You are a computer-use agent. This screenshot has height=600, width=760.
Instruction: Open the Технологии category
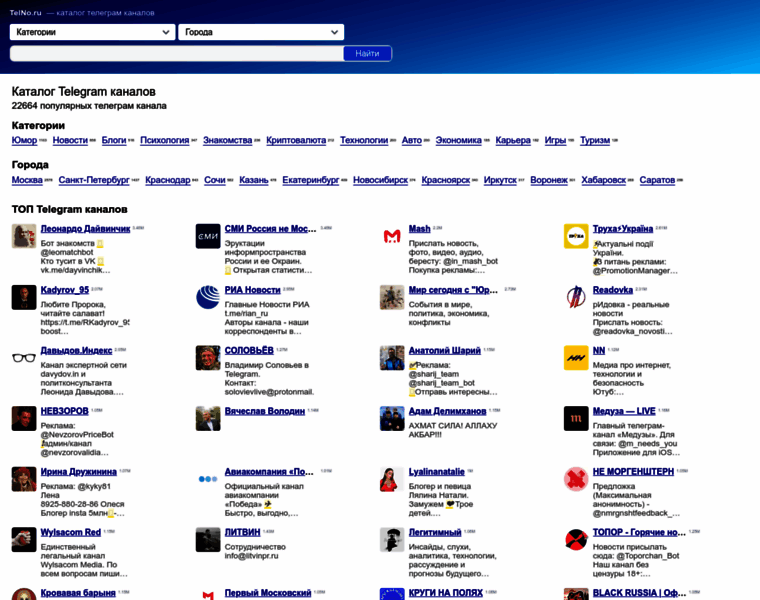pos(364,140)
